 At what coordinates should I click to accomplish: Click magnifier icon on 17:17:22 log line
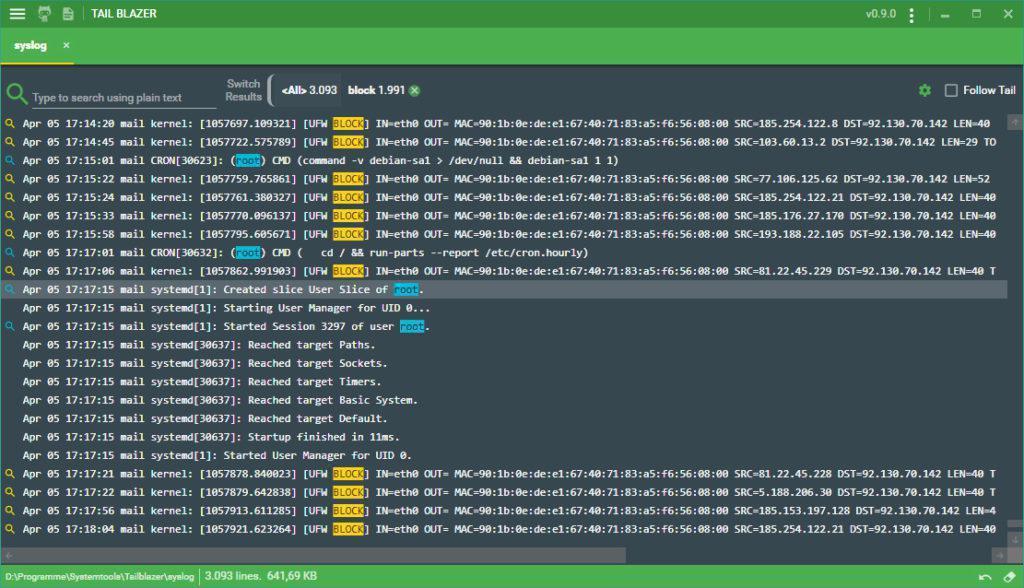pyautogui.click(x=10, y=492)
